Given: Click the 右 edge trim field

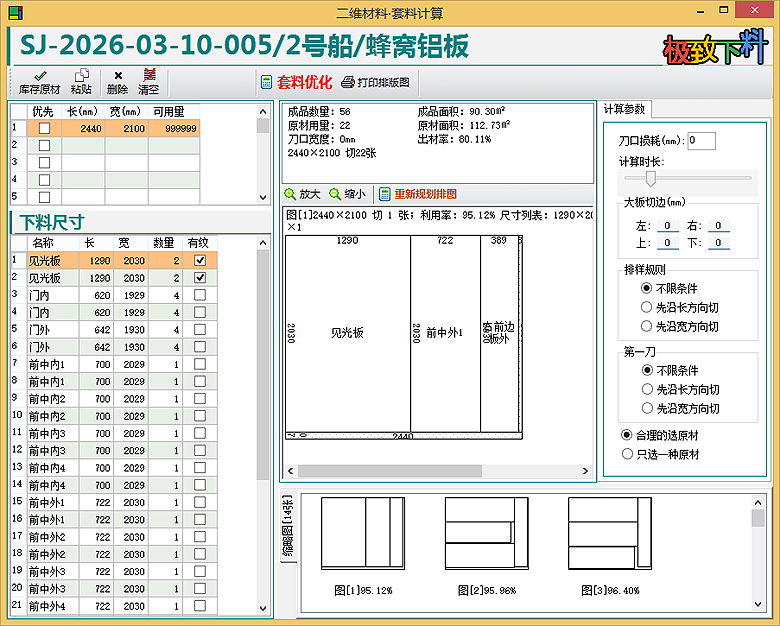Looking at the screenshot, I should [x=718, y=226].
